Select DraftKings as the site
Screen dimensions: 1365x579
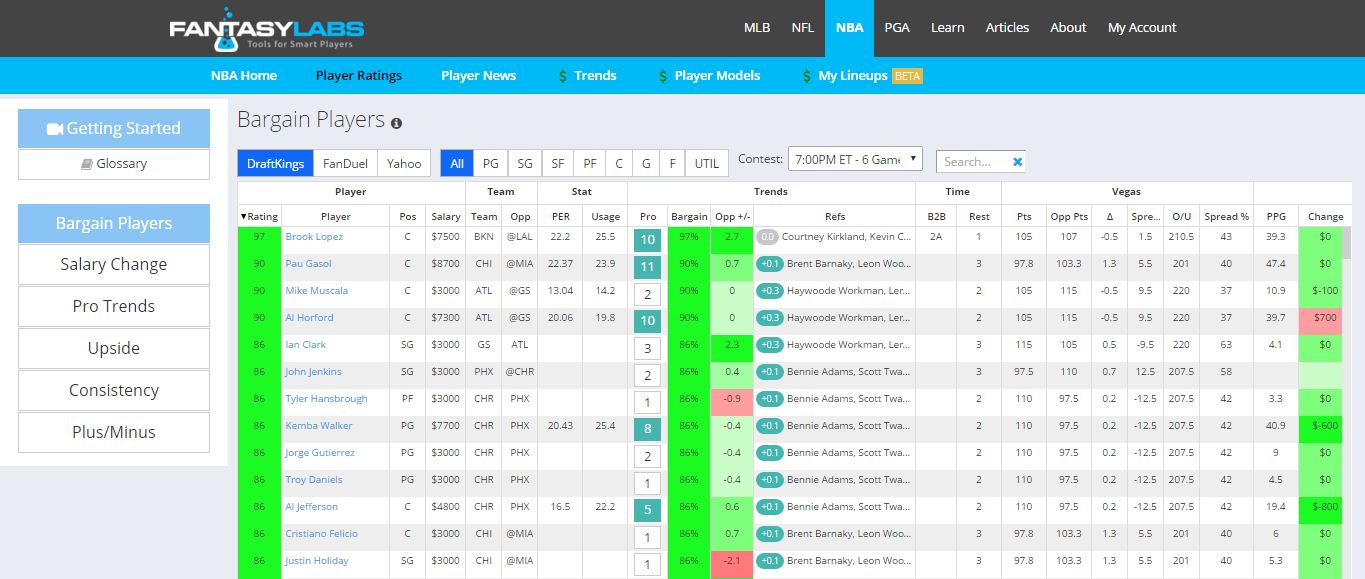pos(275,163)
